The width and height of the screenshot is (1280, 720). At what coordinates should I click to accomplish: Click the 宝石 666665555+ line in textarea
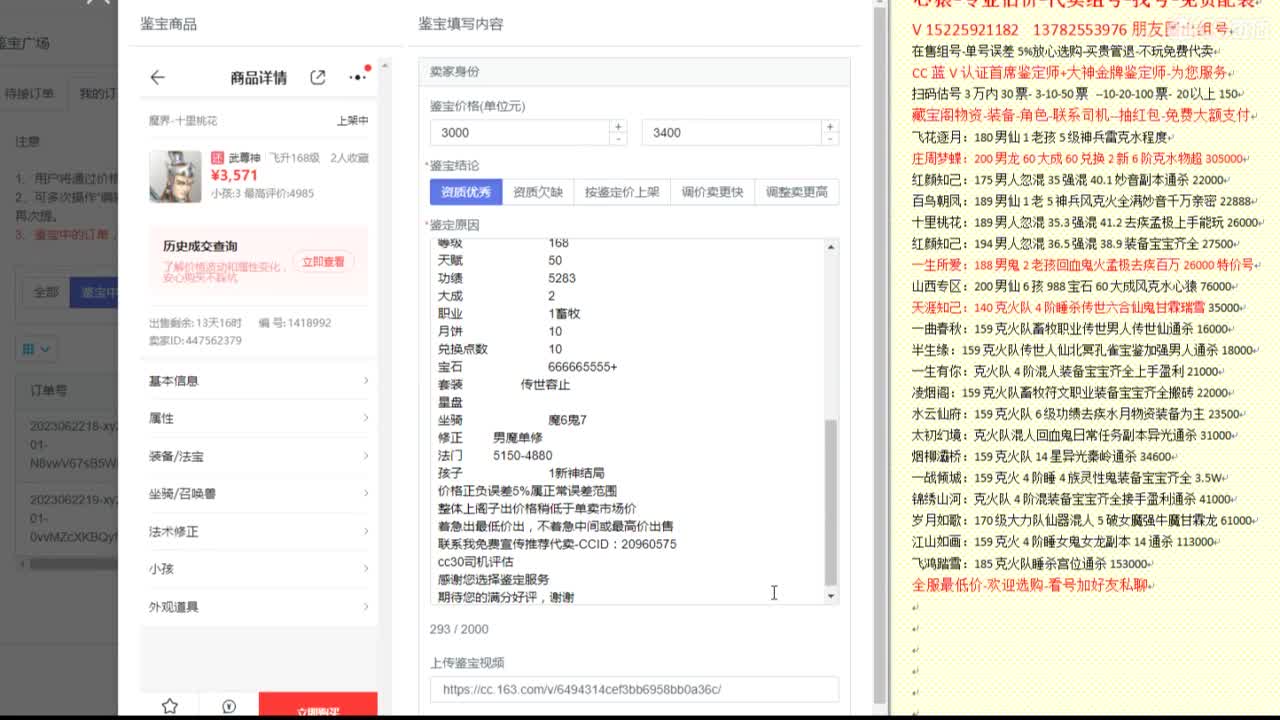(528, 367)
